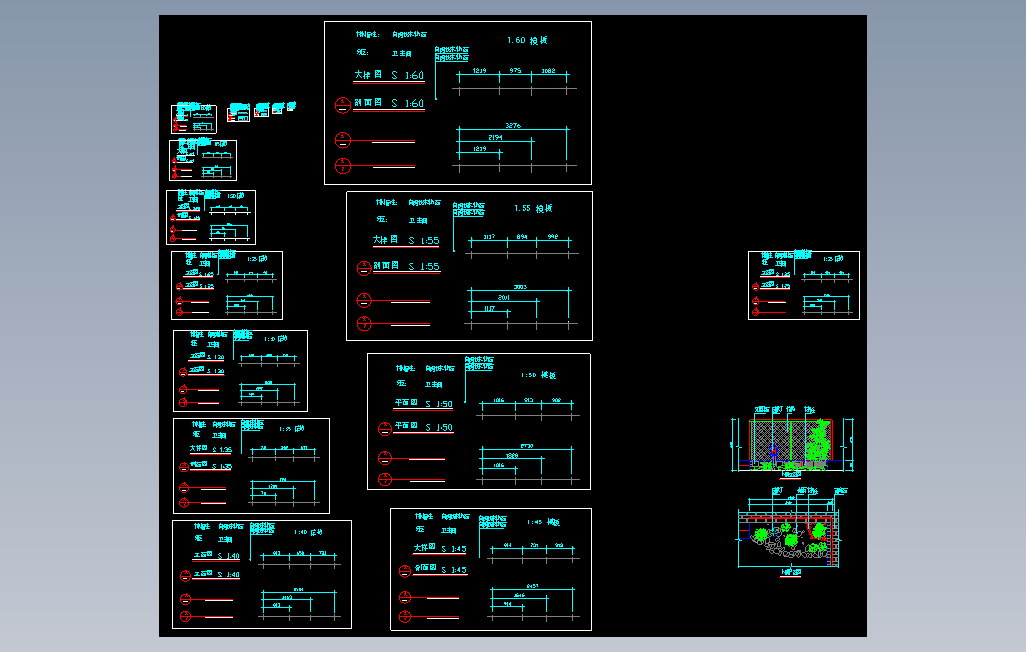Select the 2194 dimension in the 1.60 frame

click(x=495, y=137)
